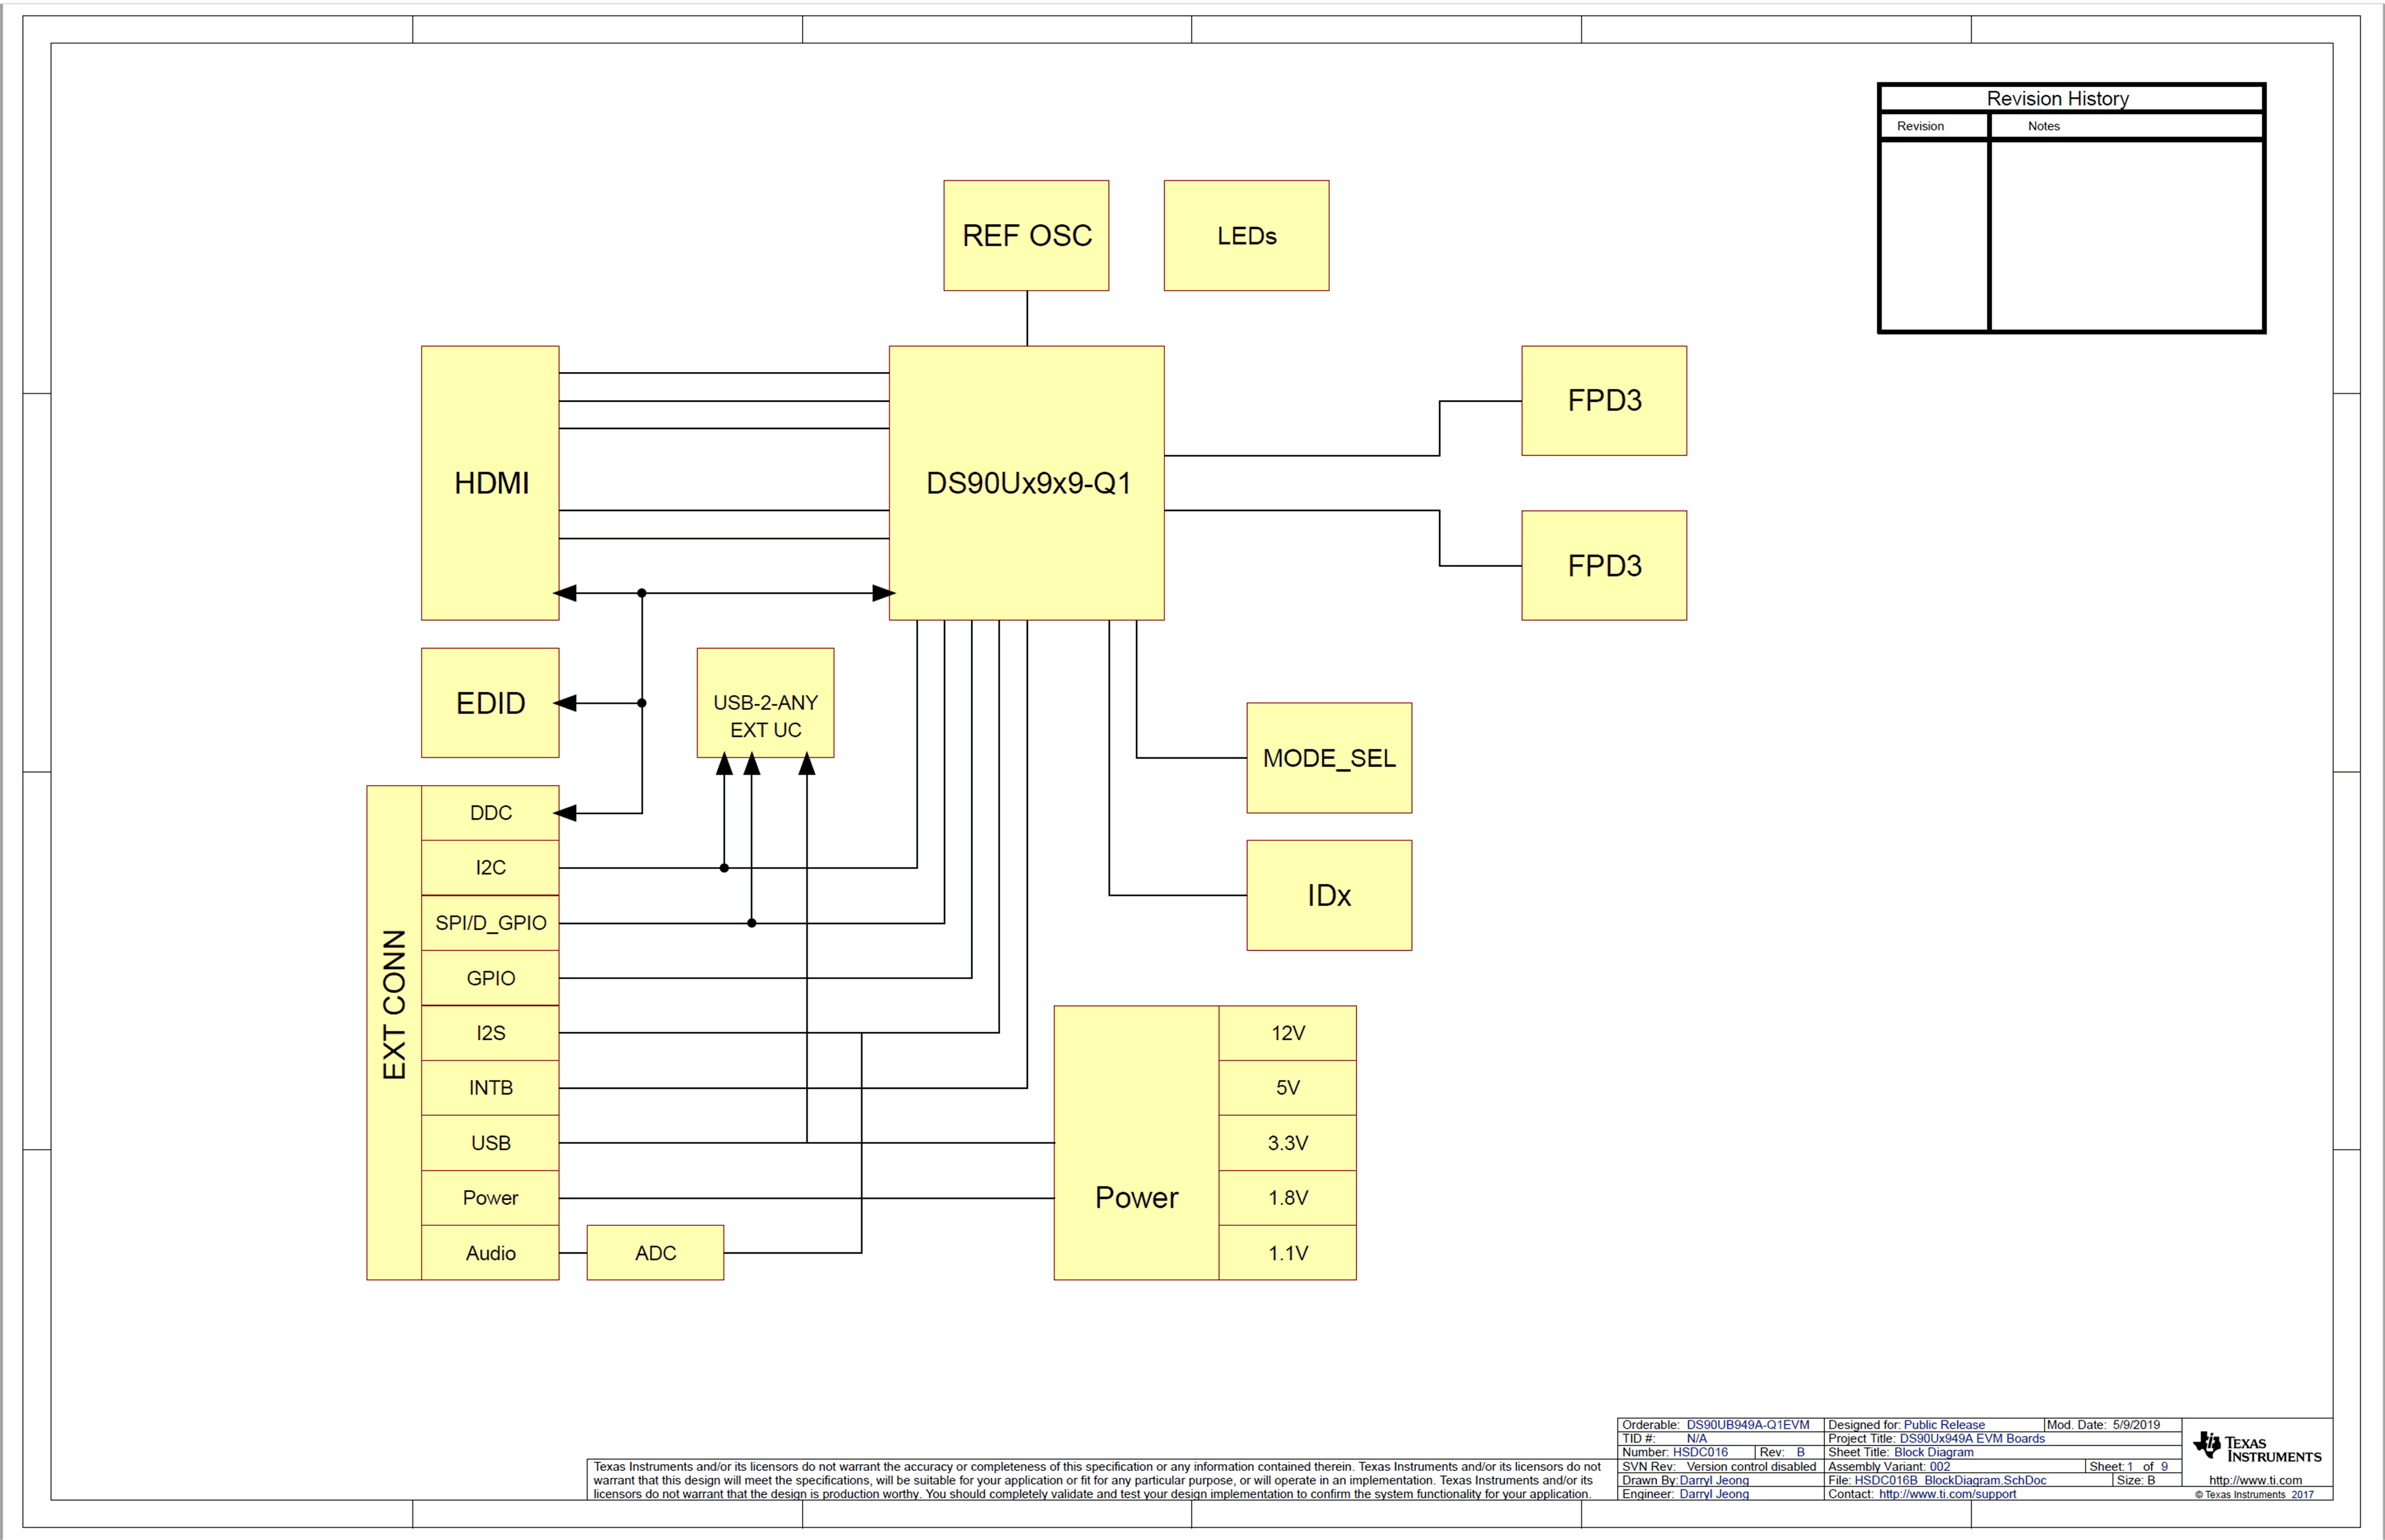Select the SPI/D_GPIO row in EXT CONN

(490, 922)
